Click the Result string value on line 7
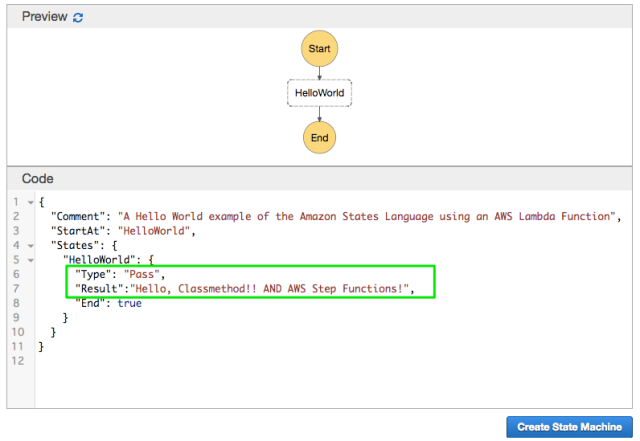The height and width of the screenshot is (441, 640). [269, 289]
